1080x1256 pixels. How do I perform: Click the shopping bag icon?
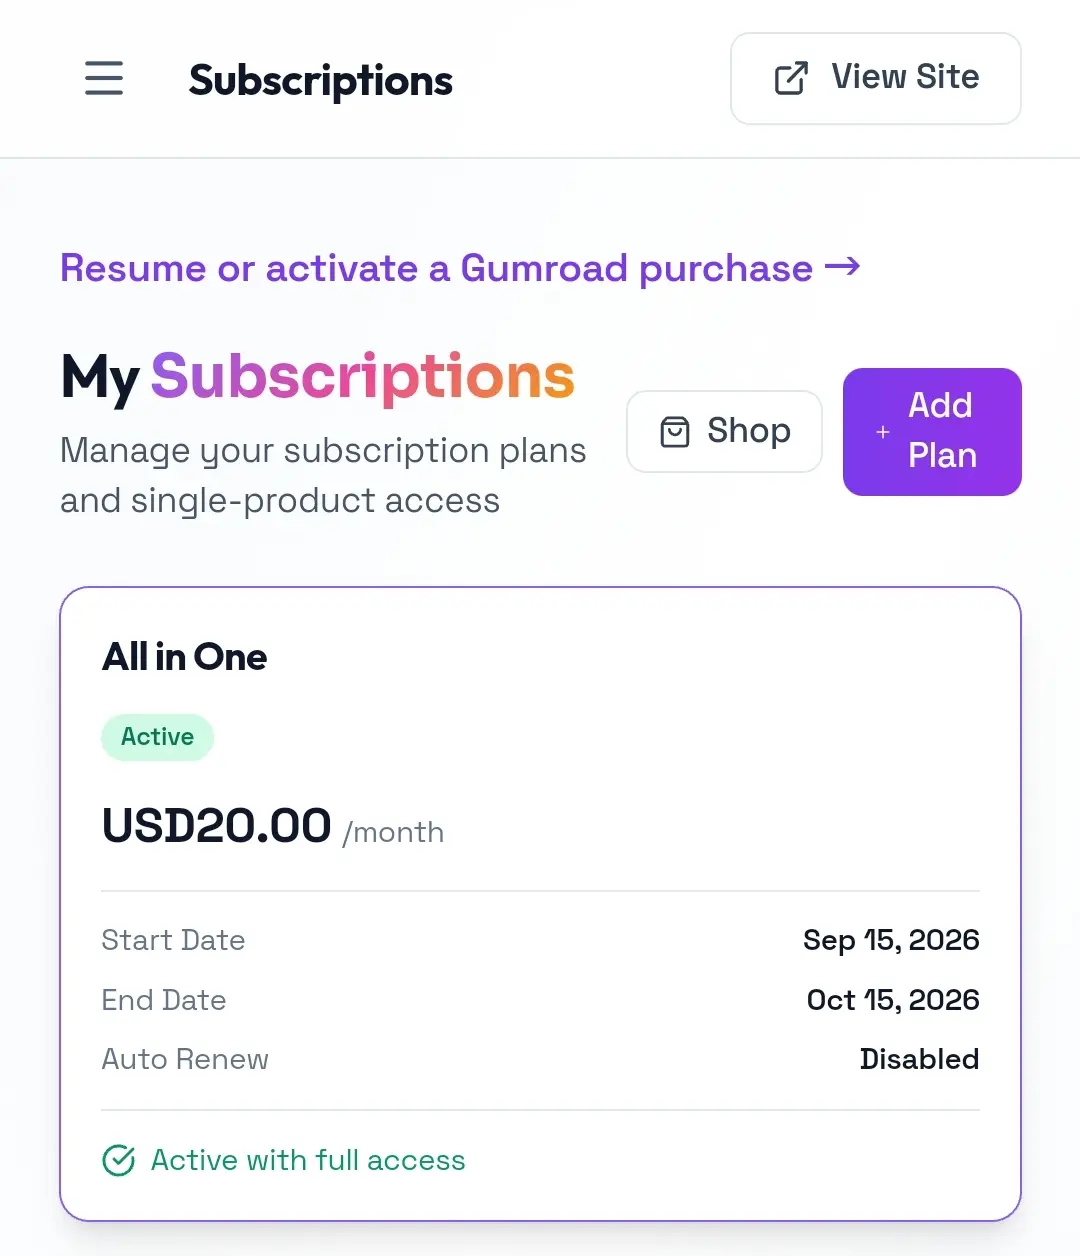tap(675, 432)
